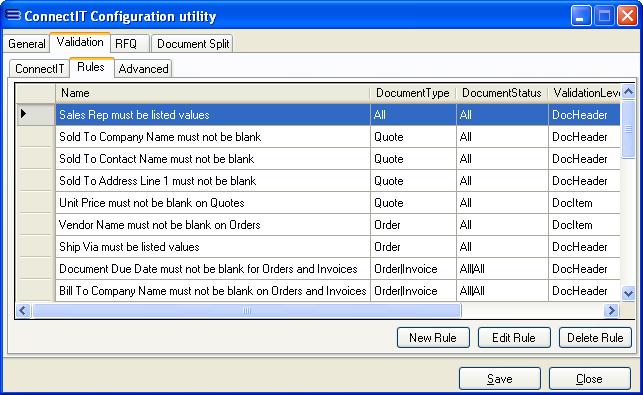Click 'Quote' cell in Sold To Company Name row
The height and width of the screenshot is (395, 643).
(413, 137)
